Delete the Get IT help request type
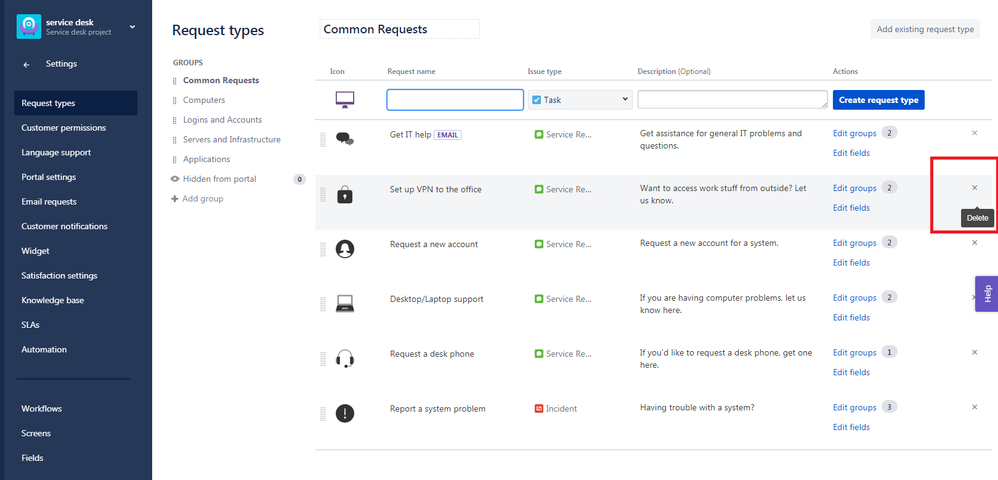Viewport: 998px width, 480px height. (974, 133)
